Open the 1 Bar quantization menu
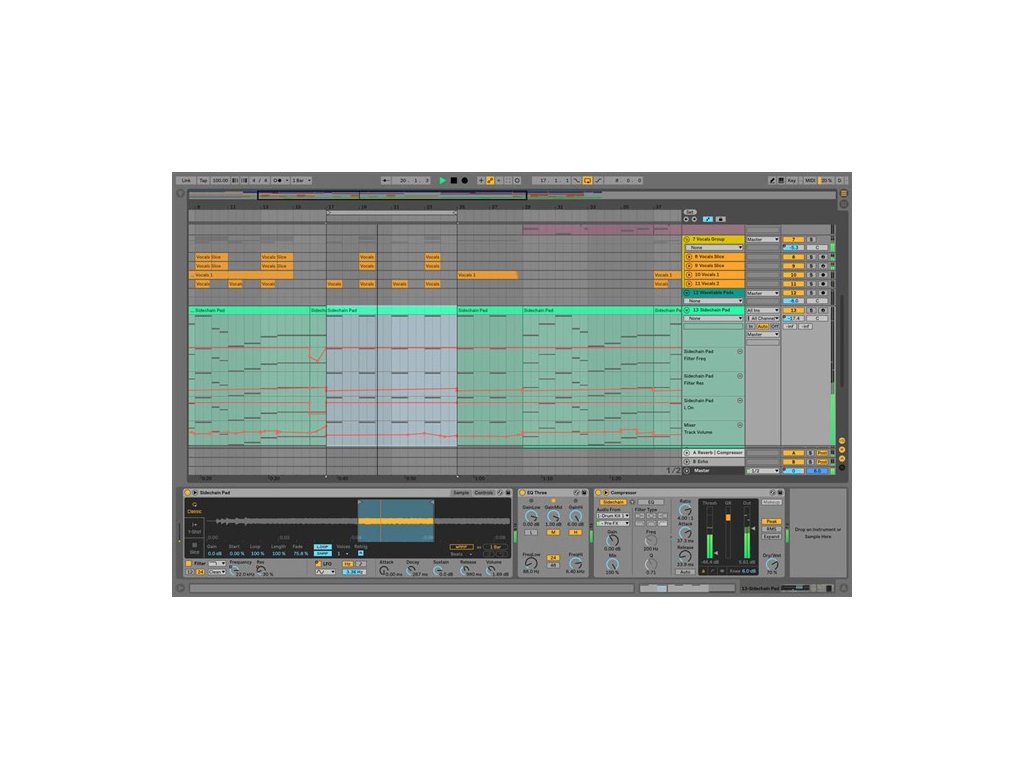 point(301,180)
